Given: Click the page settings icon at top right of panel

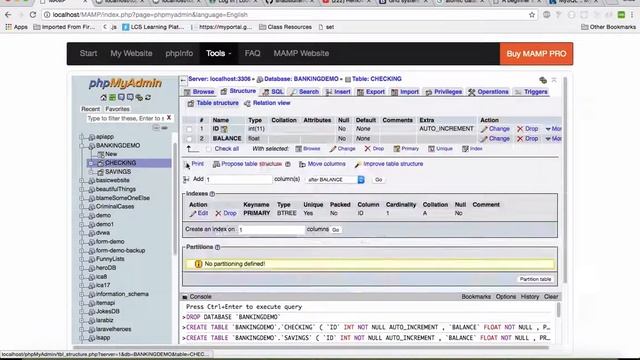Looking at the screenshot, I should (x=543, y=80).
